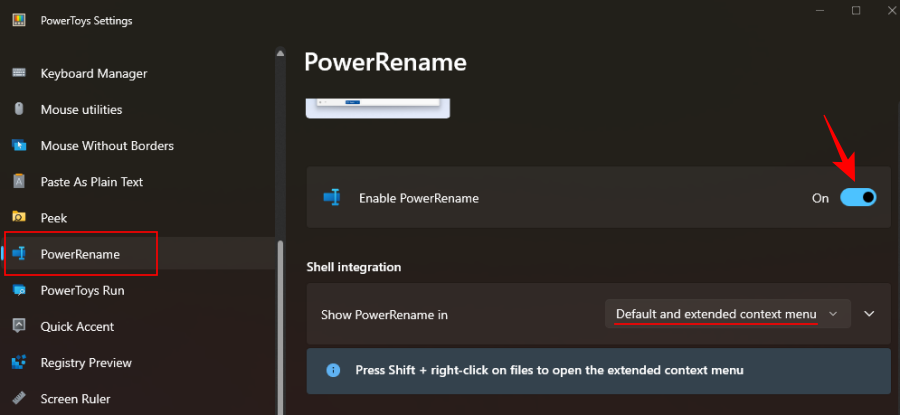This screenshot has height=415, width=900.
Task: Click the PowerRename preview thumbnail image
Action: pyautogui.click(x=378, y=108)
